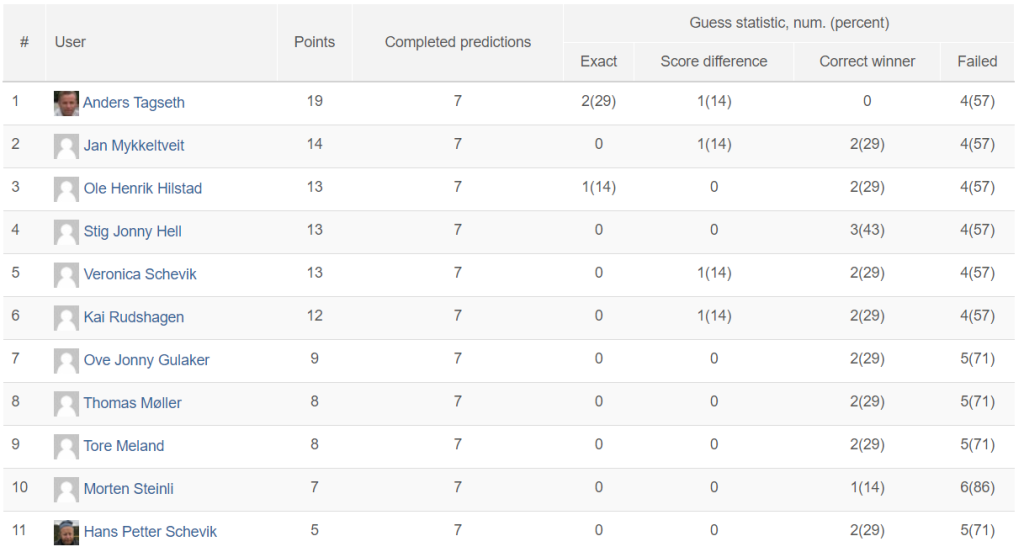Click Jan Mykkeltveit's placeholder avatar icon
This screenshot has height=552, width=1024.
click(x=66, y=146)
